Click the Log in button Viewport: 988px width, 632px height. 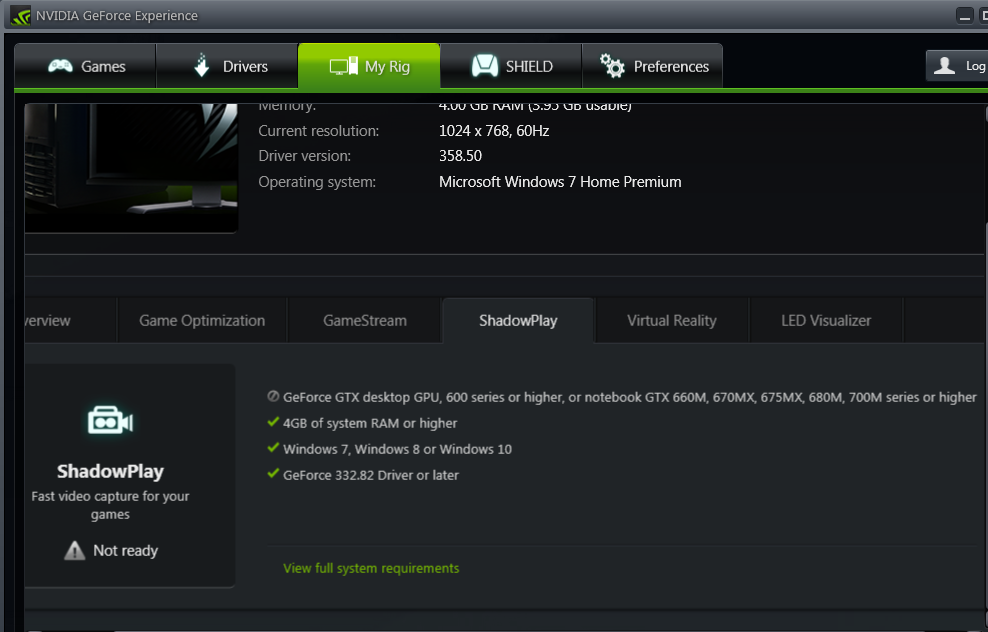click(957, 66)
